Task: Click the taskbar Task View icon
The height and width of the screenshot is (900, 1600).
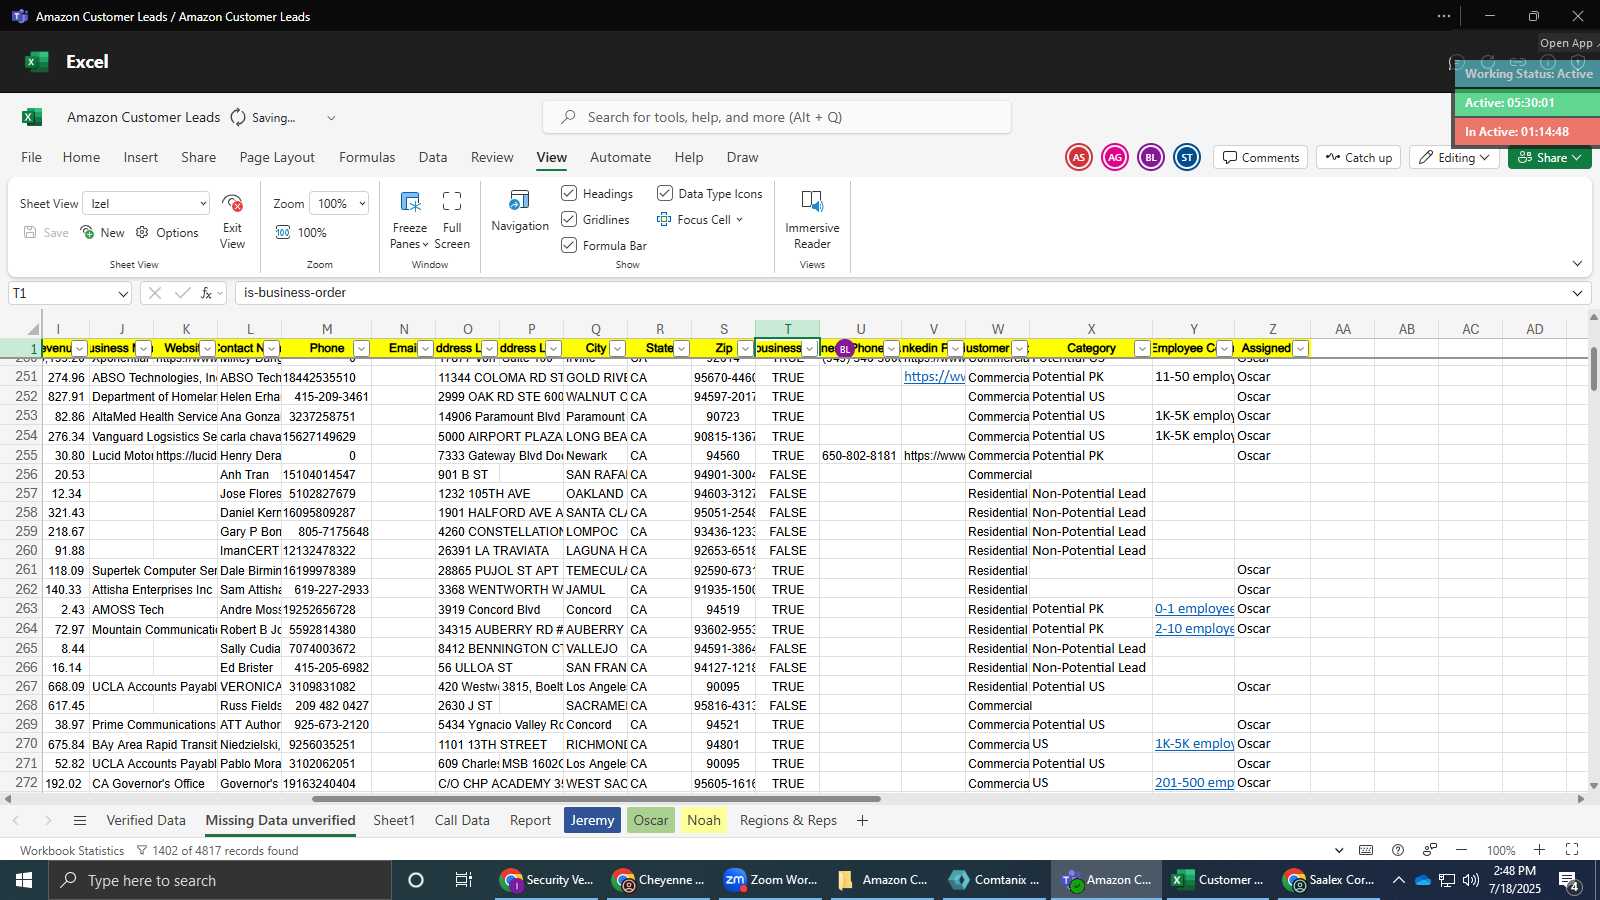Action: coord(463,880)
